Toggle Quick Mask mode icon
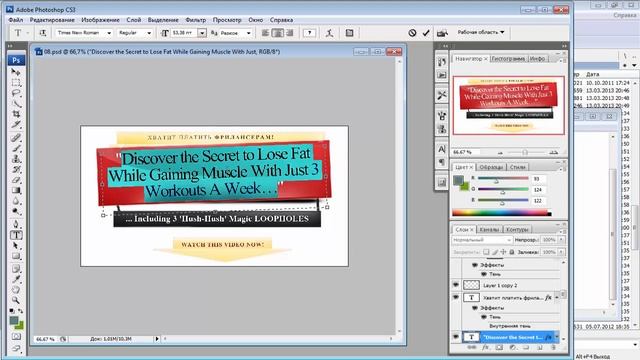The height and width of the screenshot is (360, 640). point(16,337)
